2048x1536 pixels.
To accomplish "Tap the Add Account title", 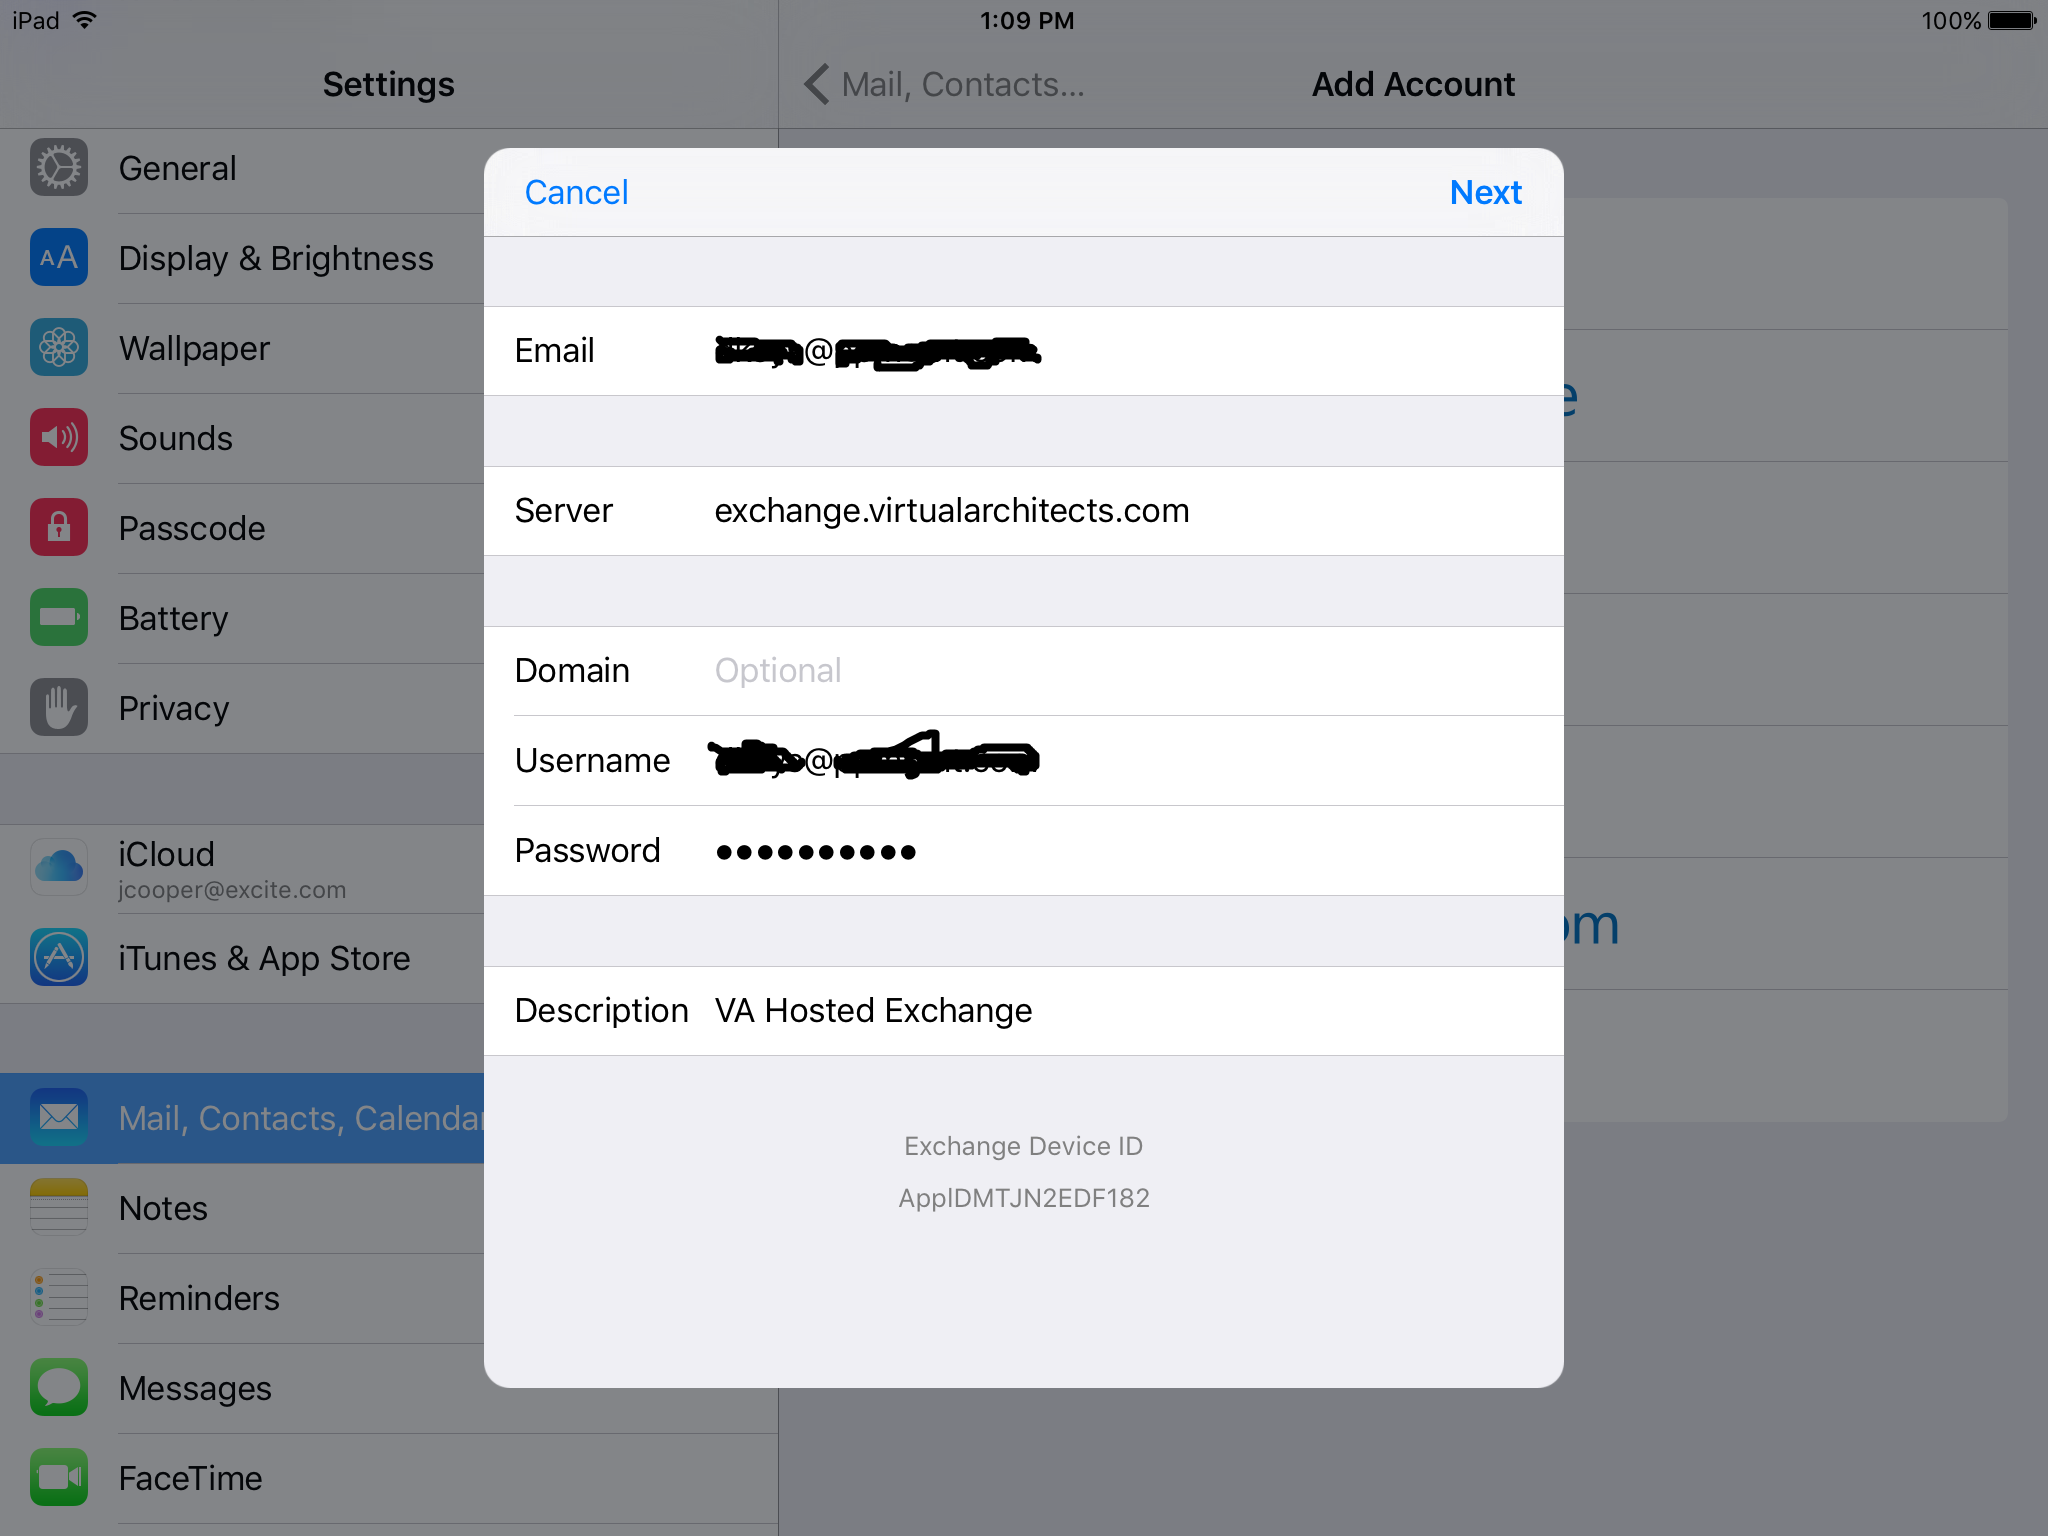I will (1413, 85).
